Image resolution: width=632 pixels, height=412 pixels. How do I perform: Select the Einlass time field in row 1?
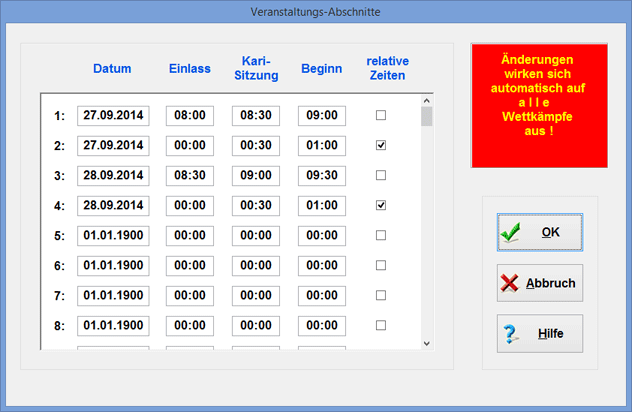190,116
